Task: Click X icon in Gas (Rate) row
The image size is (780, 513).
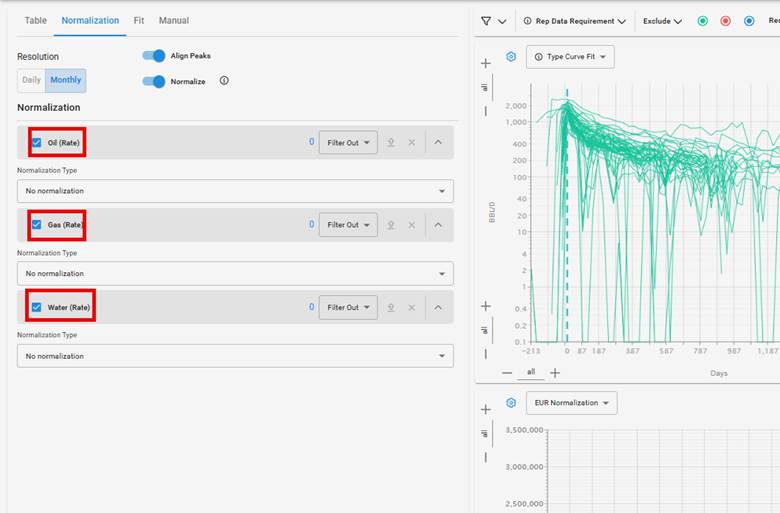Action: (411, 225)
